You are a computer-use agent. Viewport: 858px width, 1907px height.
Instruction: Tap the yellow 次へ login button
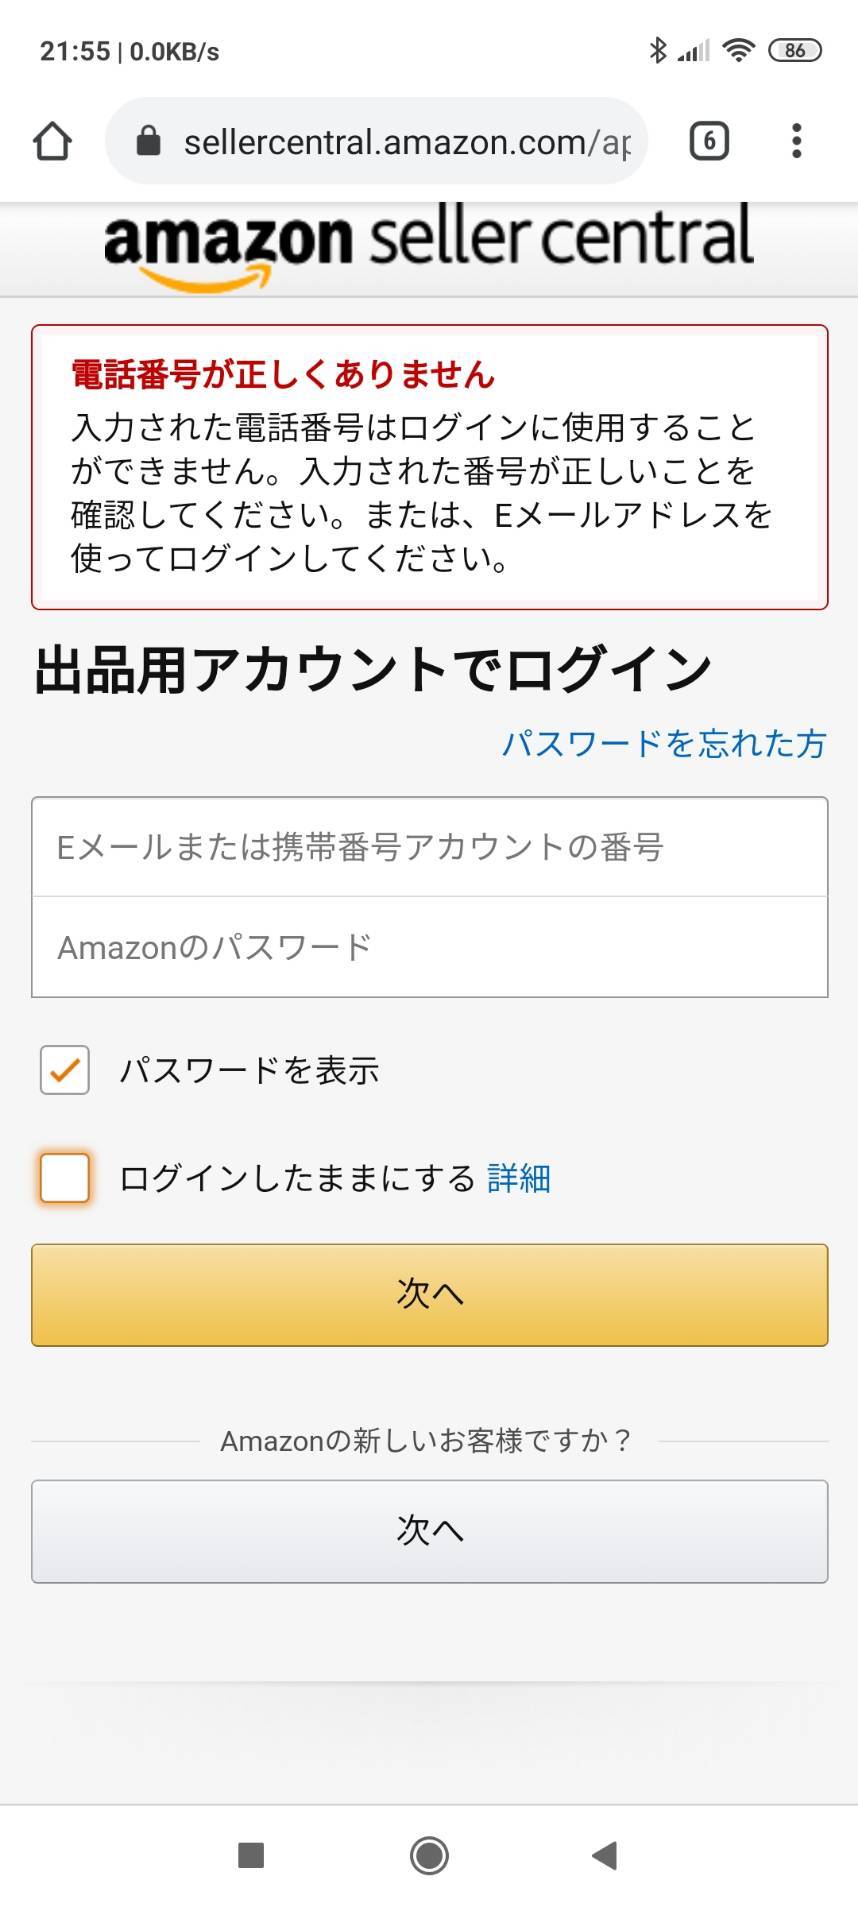click(429, 1294)
